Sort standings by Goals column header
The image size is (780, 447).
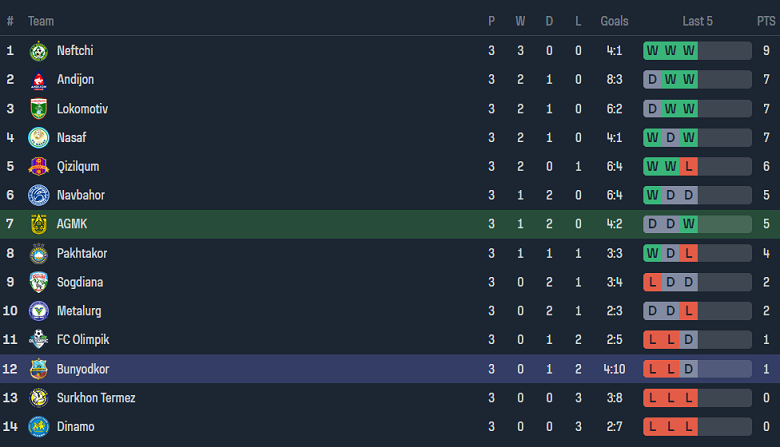pos(614,21)
